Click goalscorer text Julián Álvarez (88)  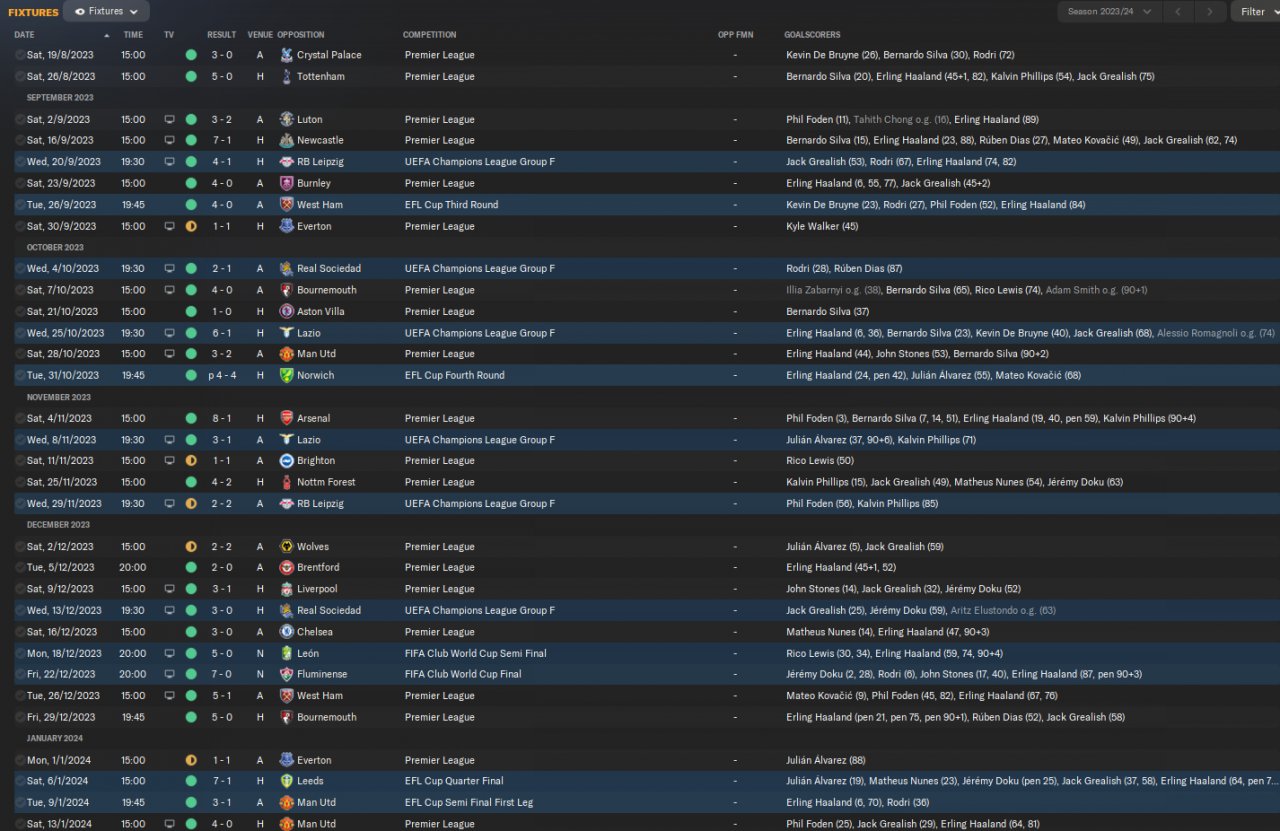tap(825, 760)
